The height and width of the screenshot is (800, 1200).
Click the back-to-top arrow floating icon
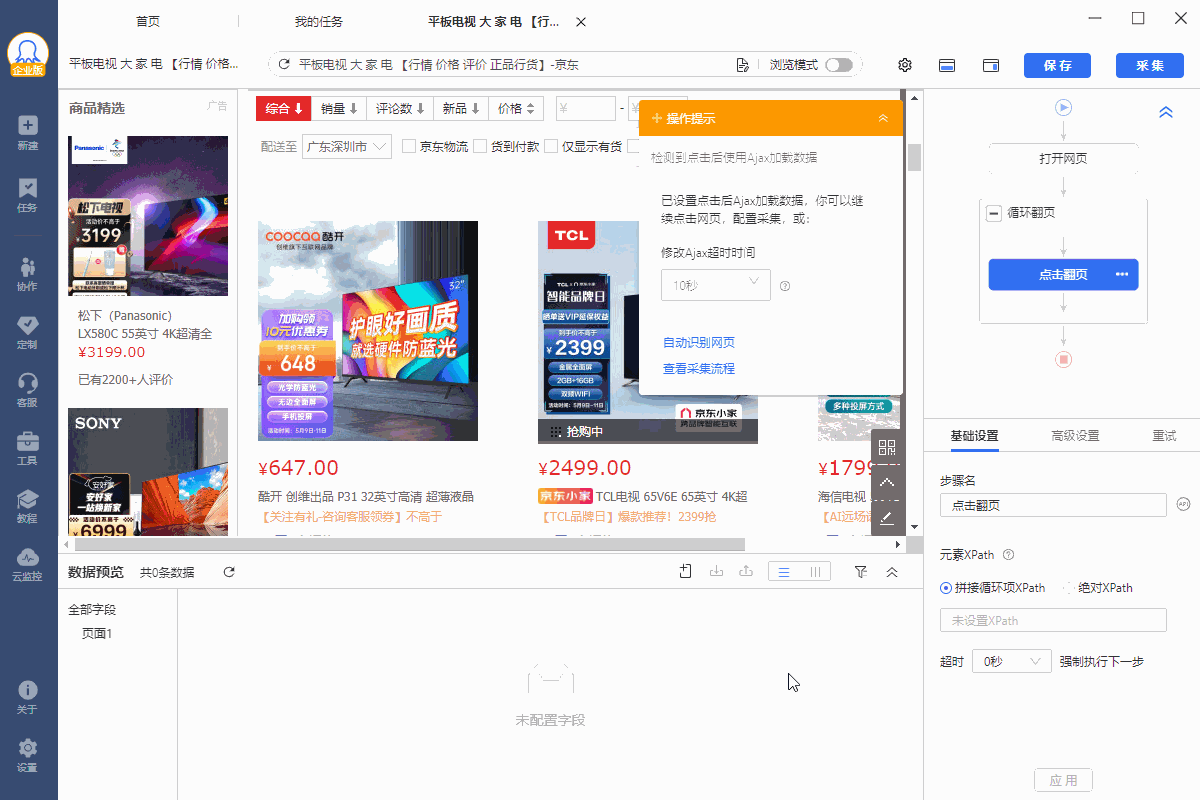887,482
